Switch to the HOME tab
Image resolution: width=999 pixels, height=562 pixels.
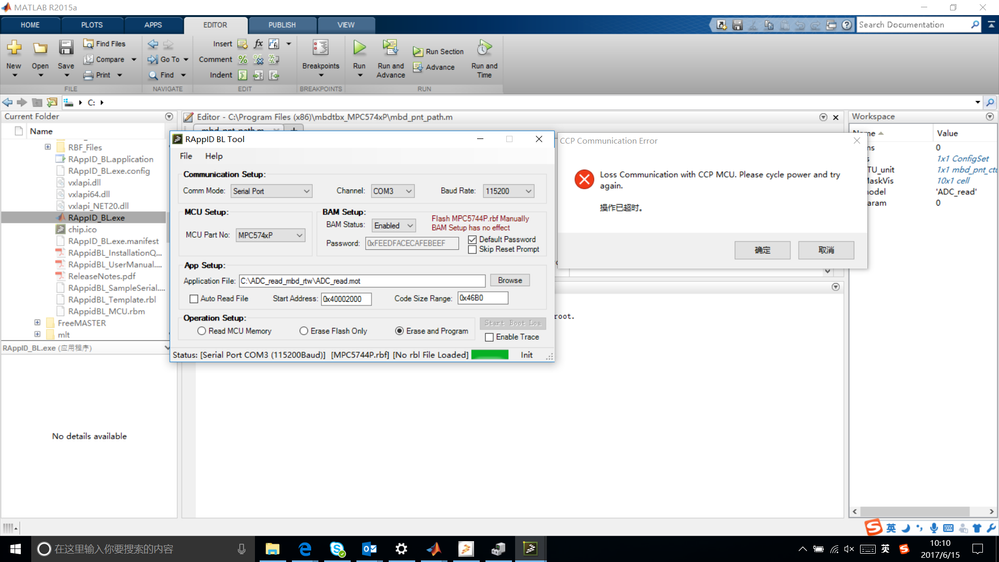pos(30,25)
